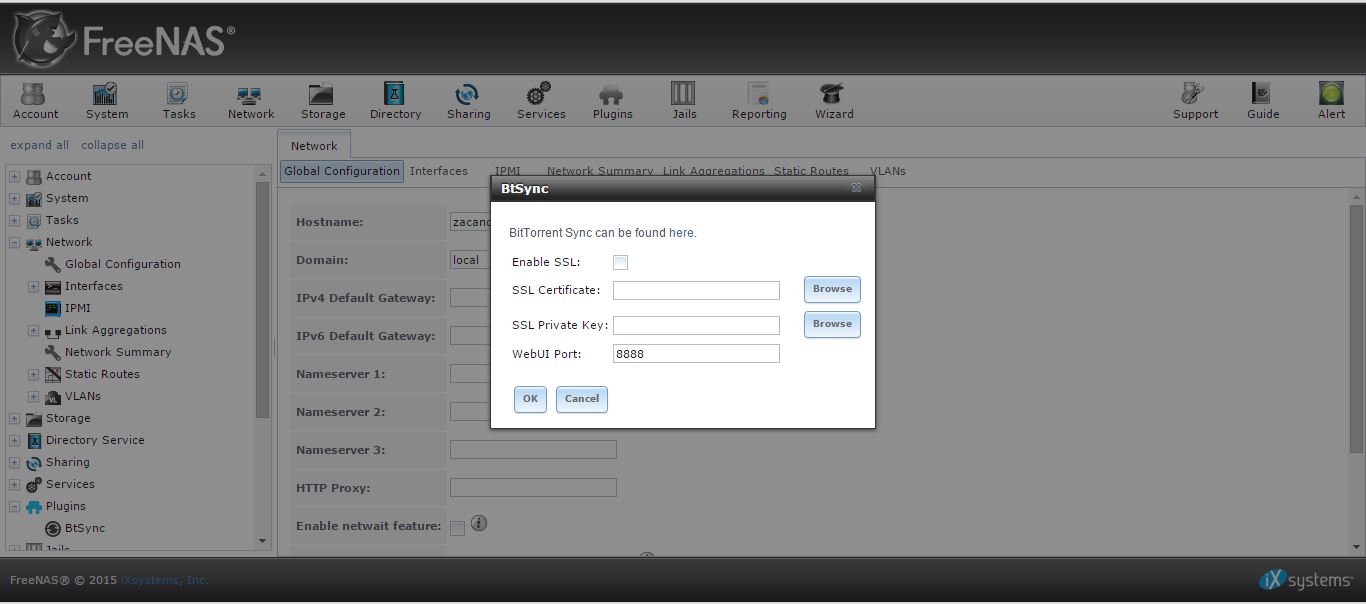Switch to the Interfaces subtab
The image size is (1366, 604).
[x=438, y=171]
